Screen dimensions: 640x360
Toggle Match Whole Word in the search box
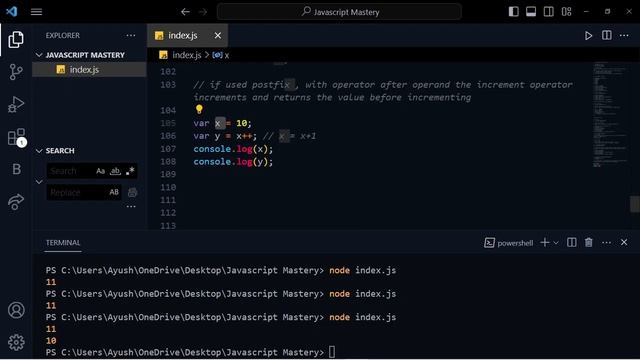click(116, 171)
